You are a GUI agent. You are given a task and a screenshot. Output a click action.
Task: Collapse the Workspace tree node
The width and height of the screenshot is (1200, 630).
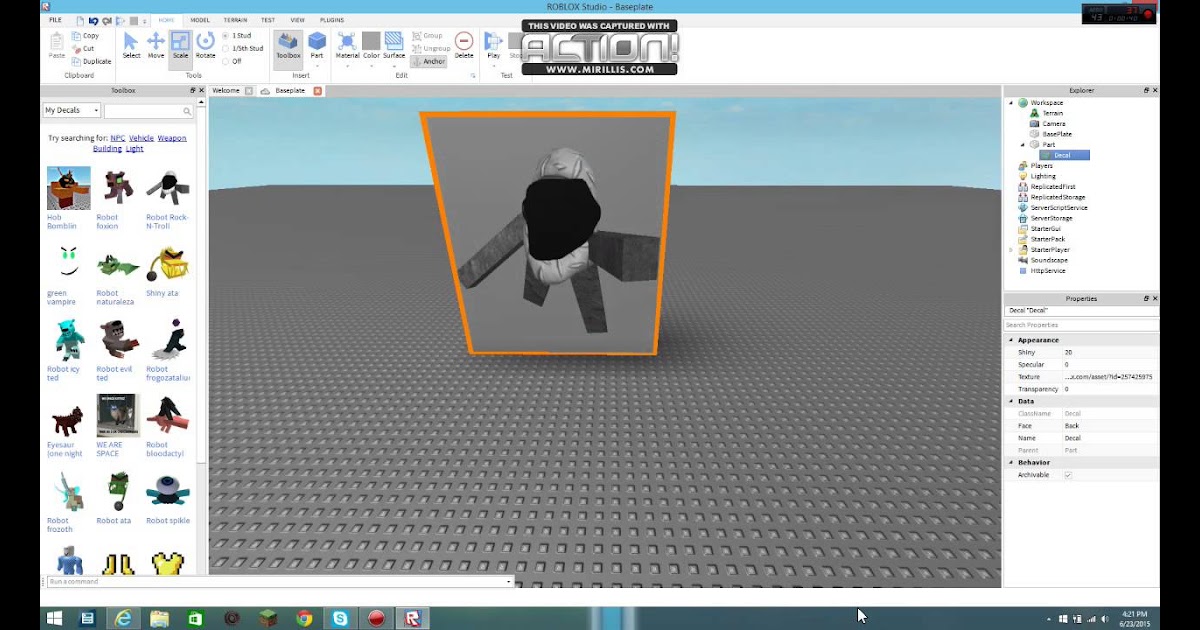(x=1011, y=103)
